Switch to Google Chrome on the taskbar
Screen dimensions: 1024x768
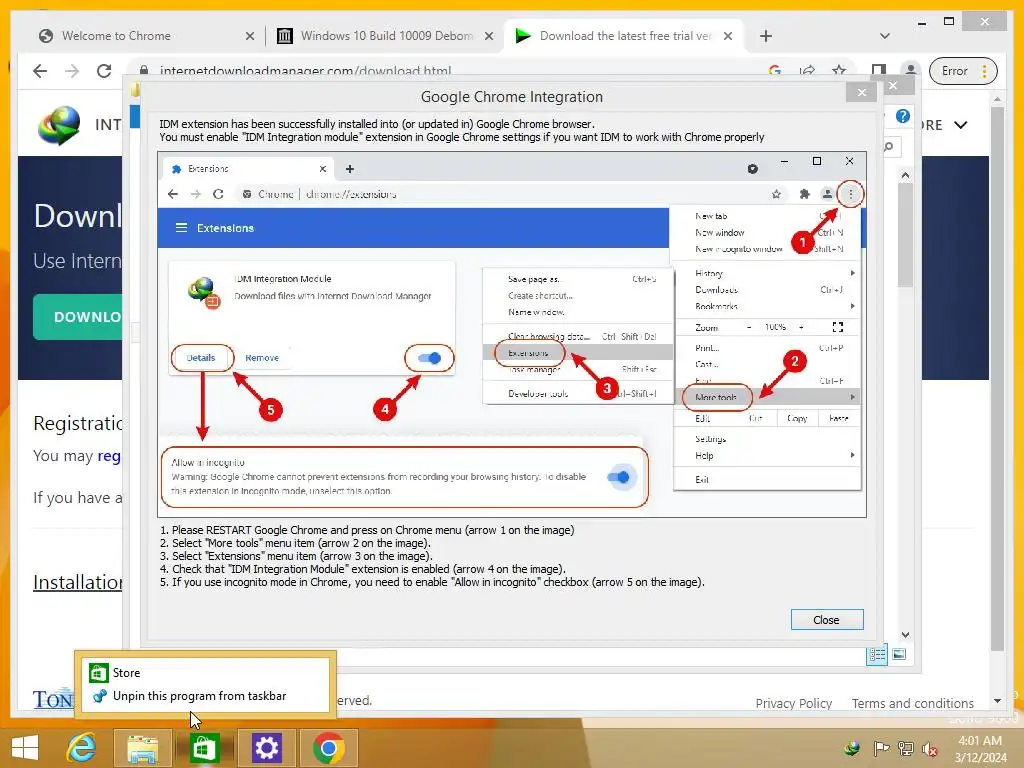click(328, 748)
